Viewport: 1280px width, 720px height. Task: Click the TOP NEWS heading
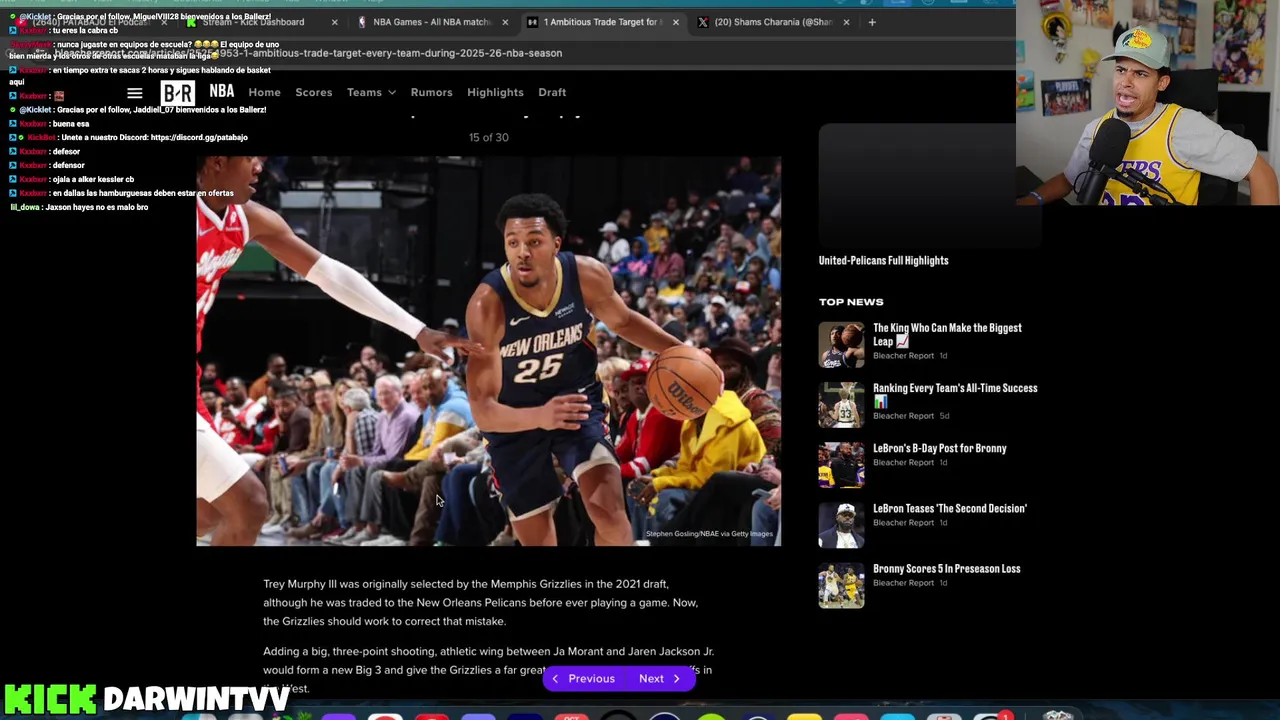tap(851, 302)
